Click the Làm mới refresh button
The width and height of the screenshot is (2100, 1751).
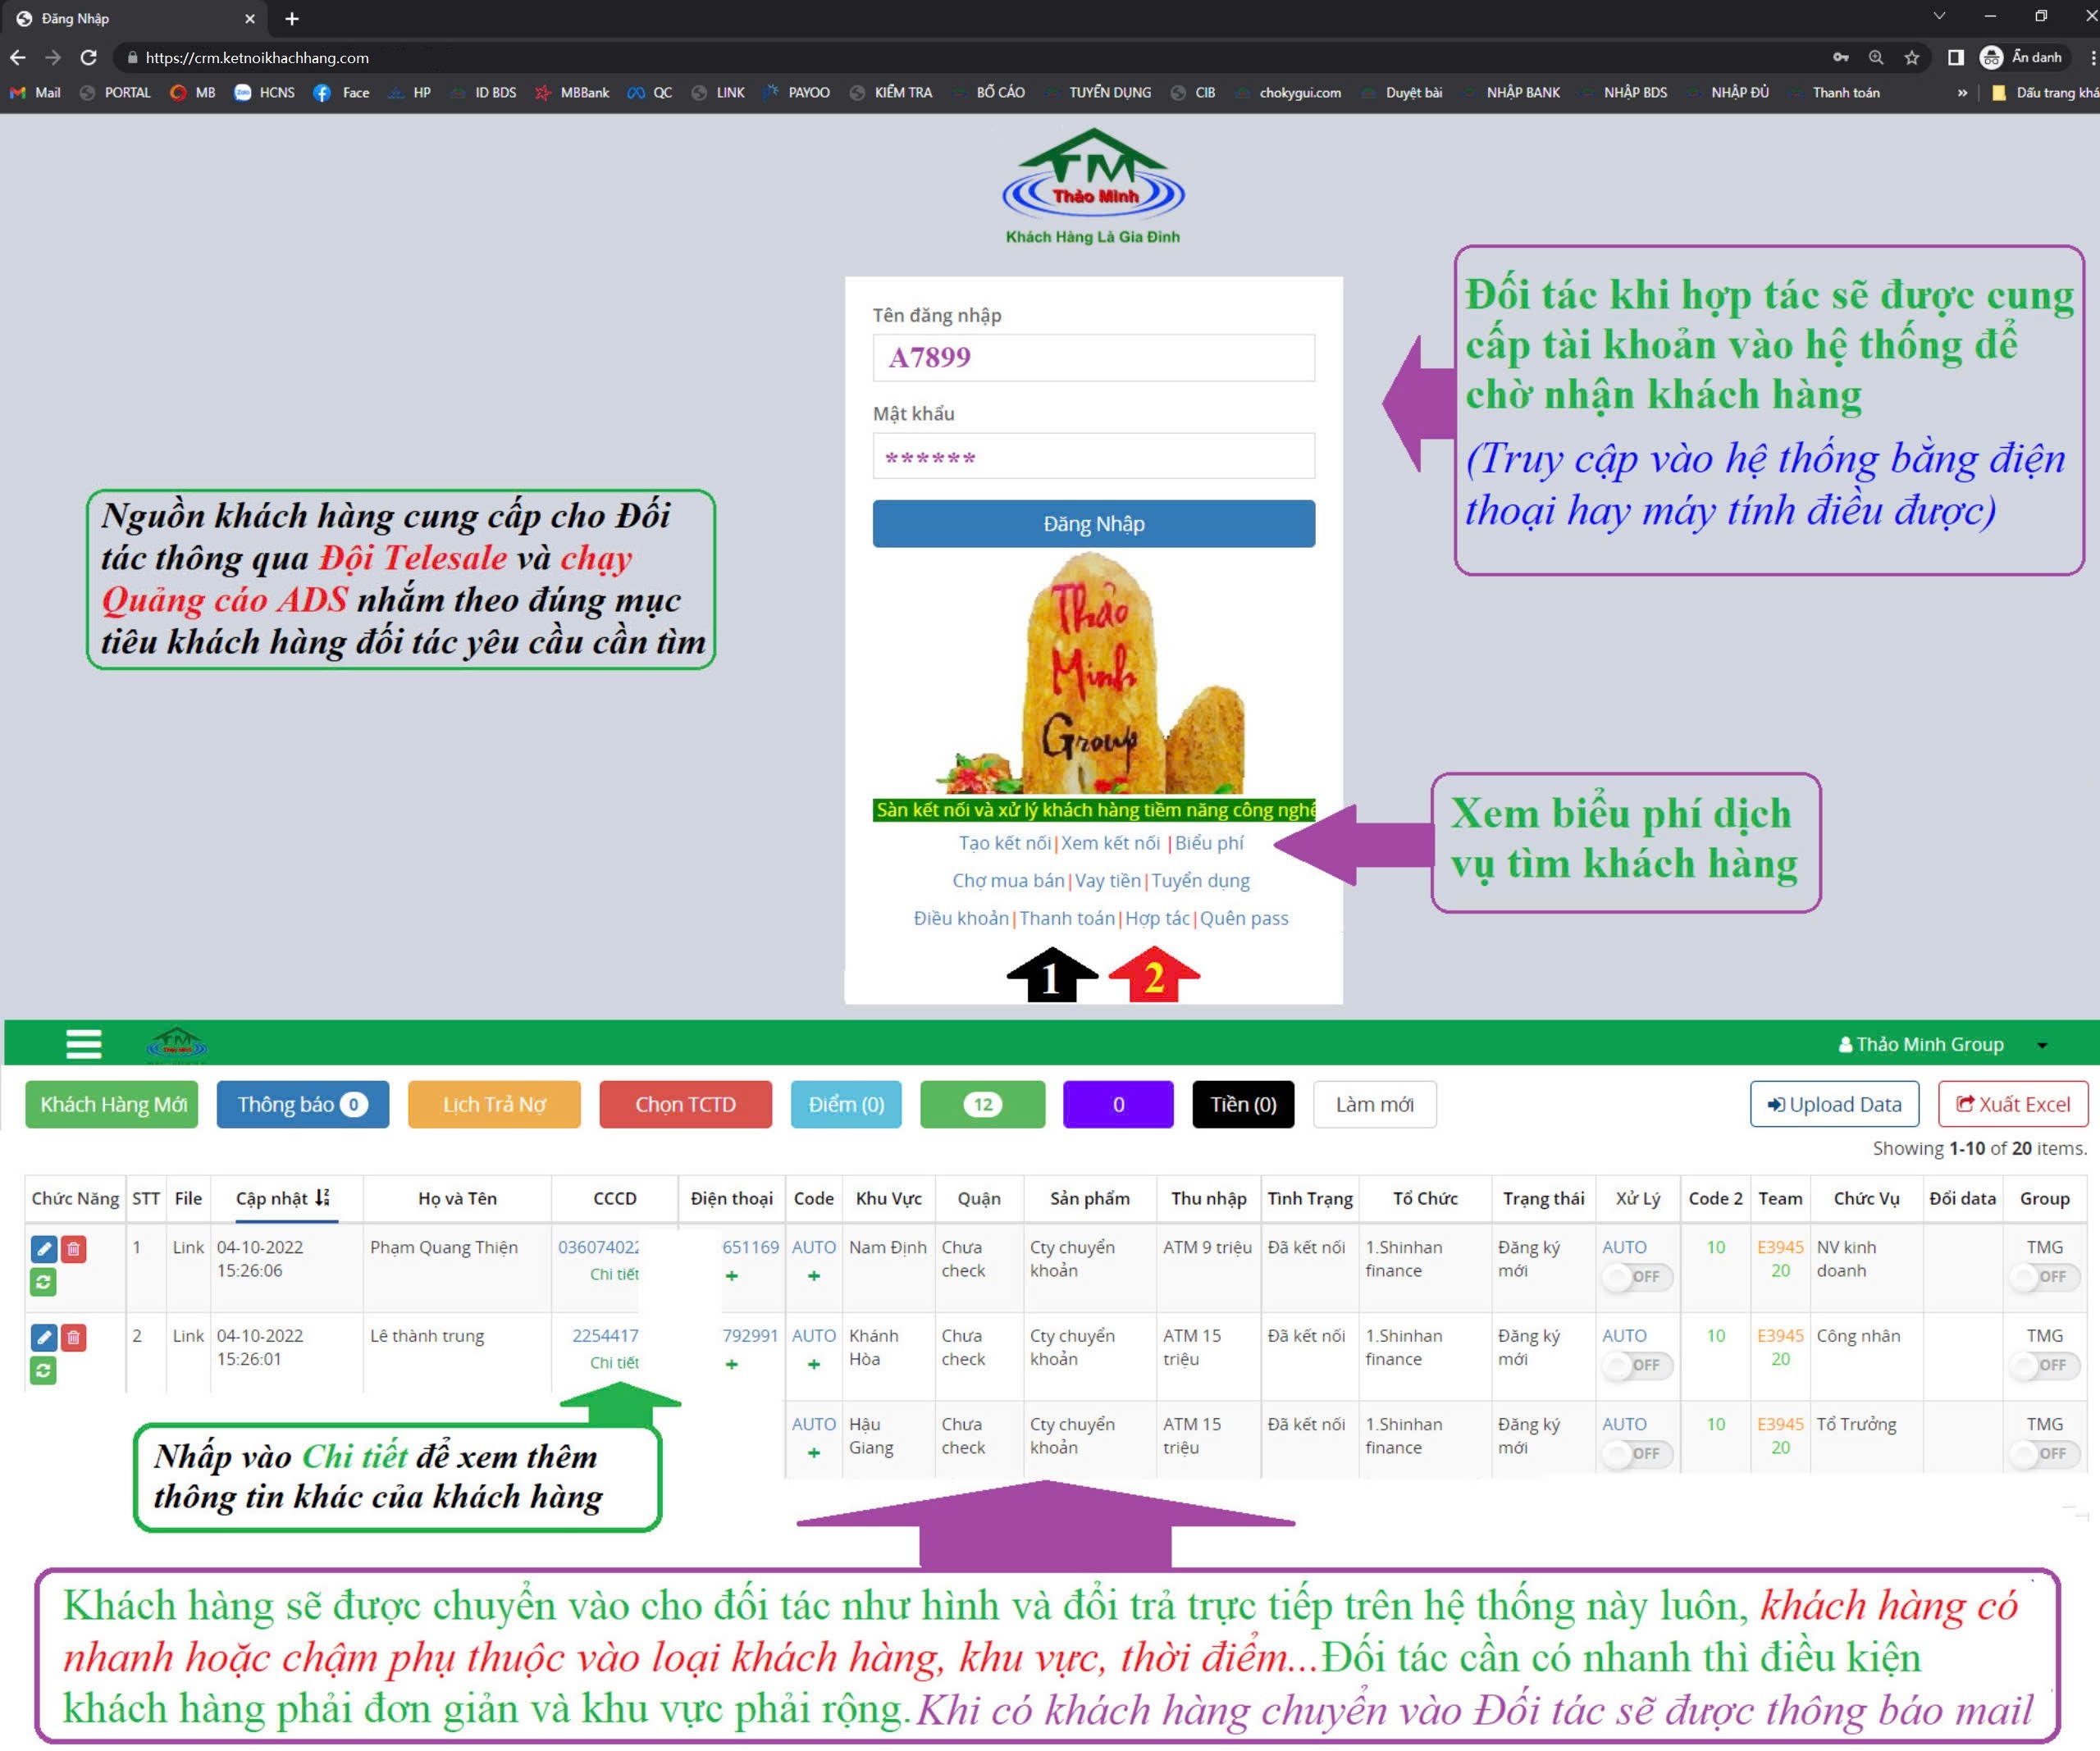pos(1374,1104)
